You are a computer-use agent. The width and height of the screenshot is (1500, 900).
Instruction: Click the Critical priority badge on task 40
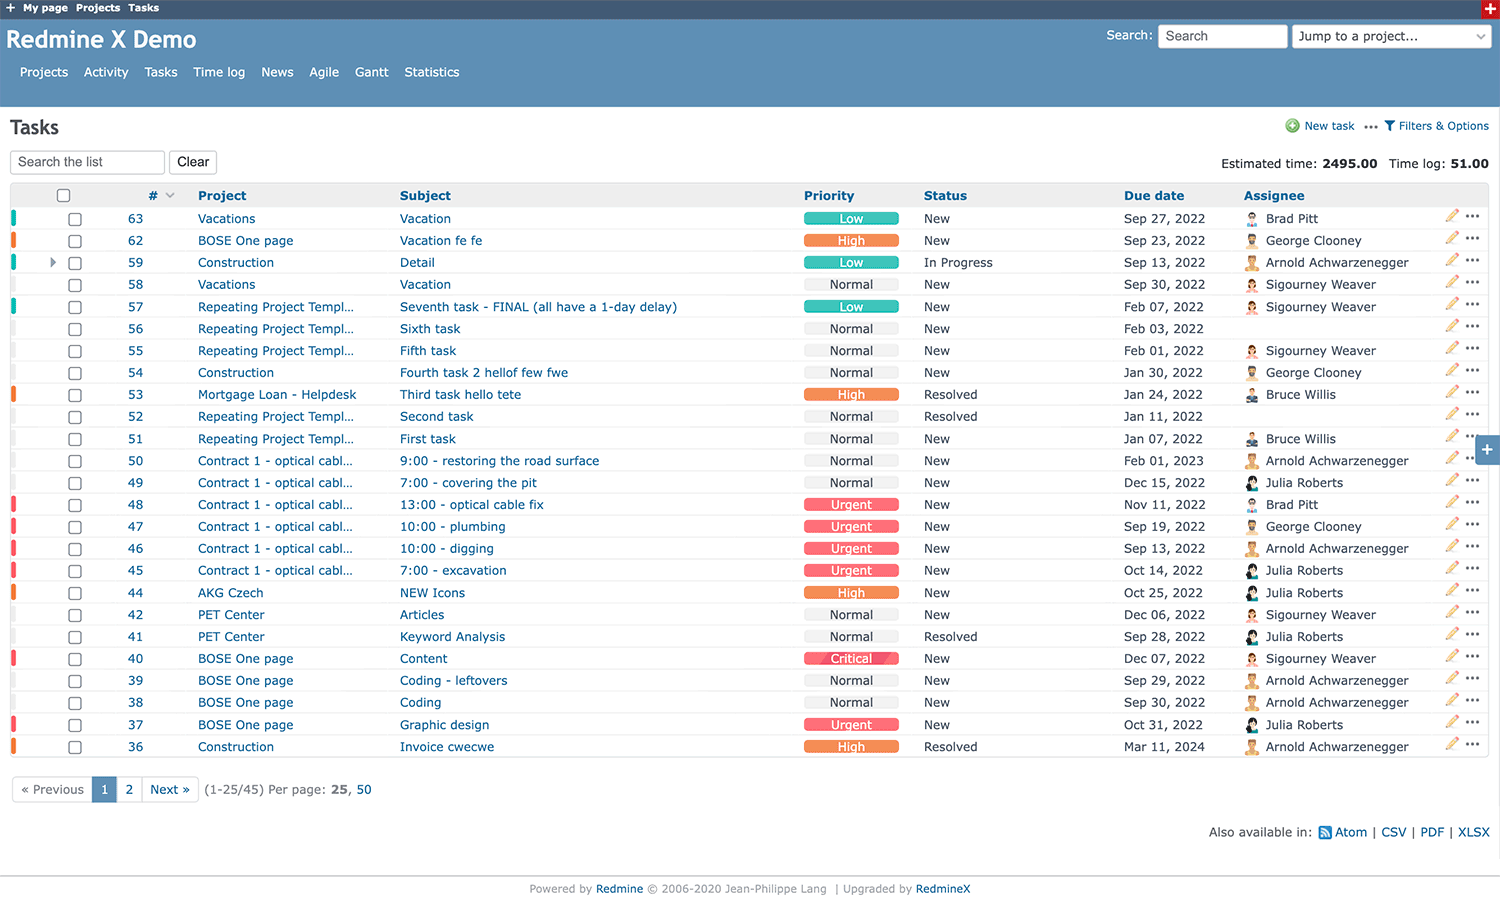(850, 658)
